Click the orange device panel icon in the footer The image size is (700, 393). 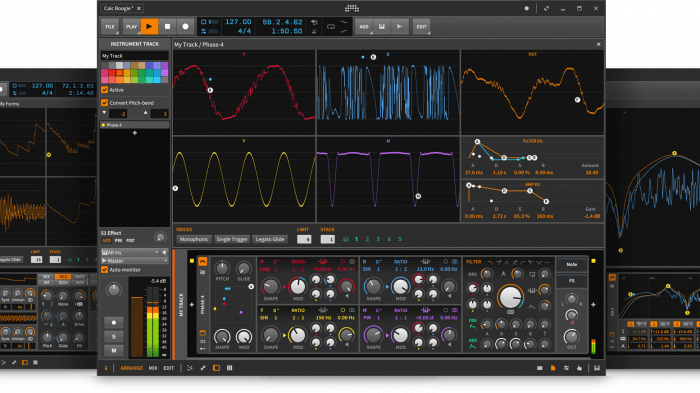click(217, 368)
